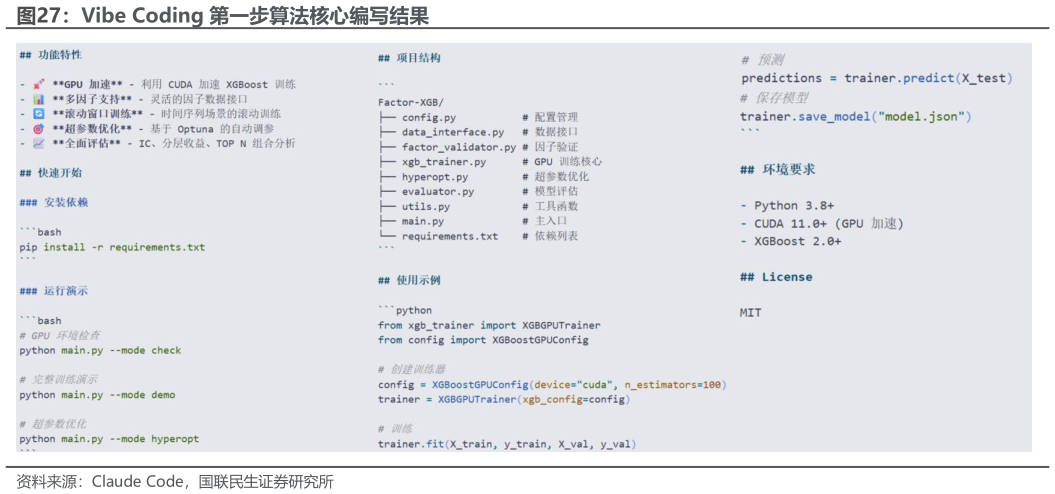
Task: Click the 'factor_validator.py' tree entry
Action: [x=458, y=147]
